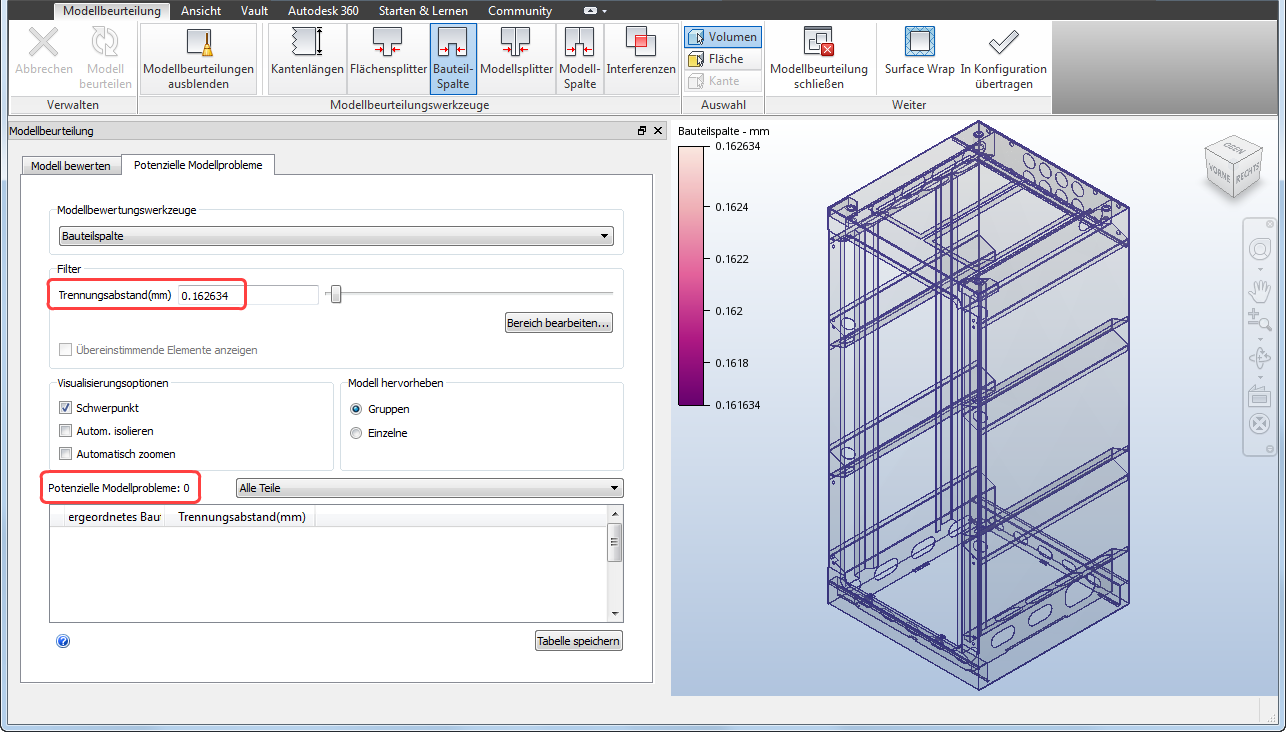The image size is (1286, 732).
Task: Click the Tabelle speichern button
Action: click(x=579, y=641)
